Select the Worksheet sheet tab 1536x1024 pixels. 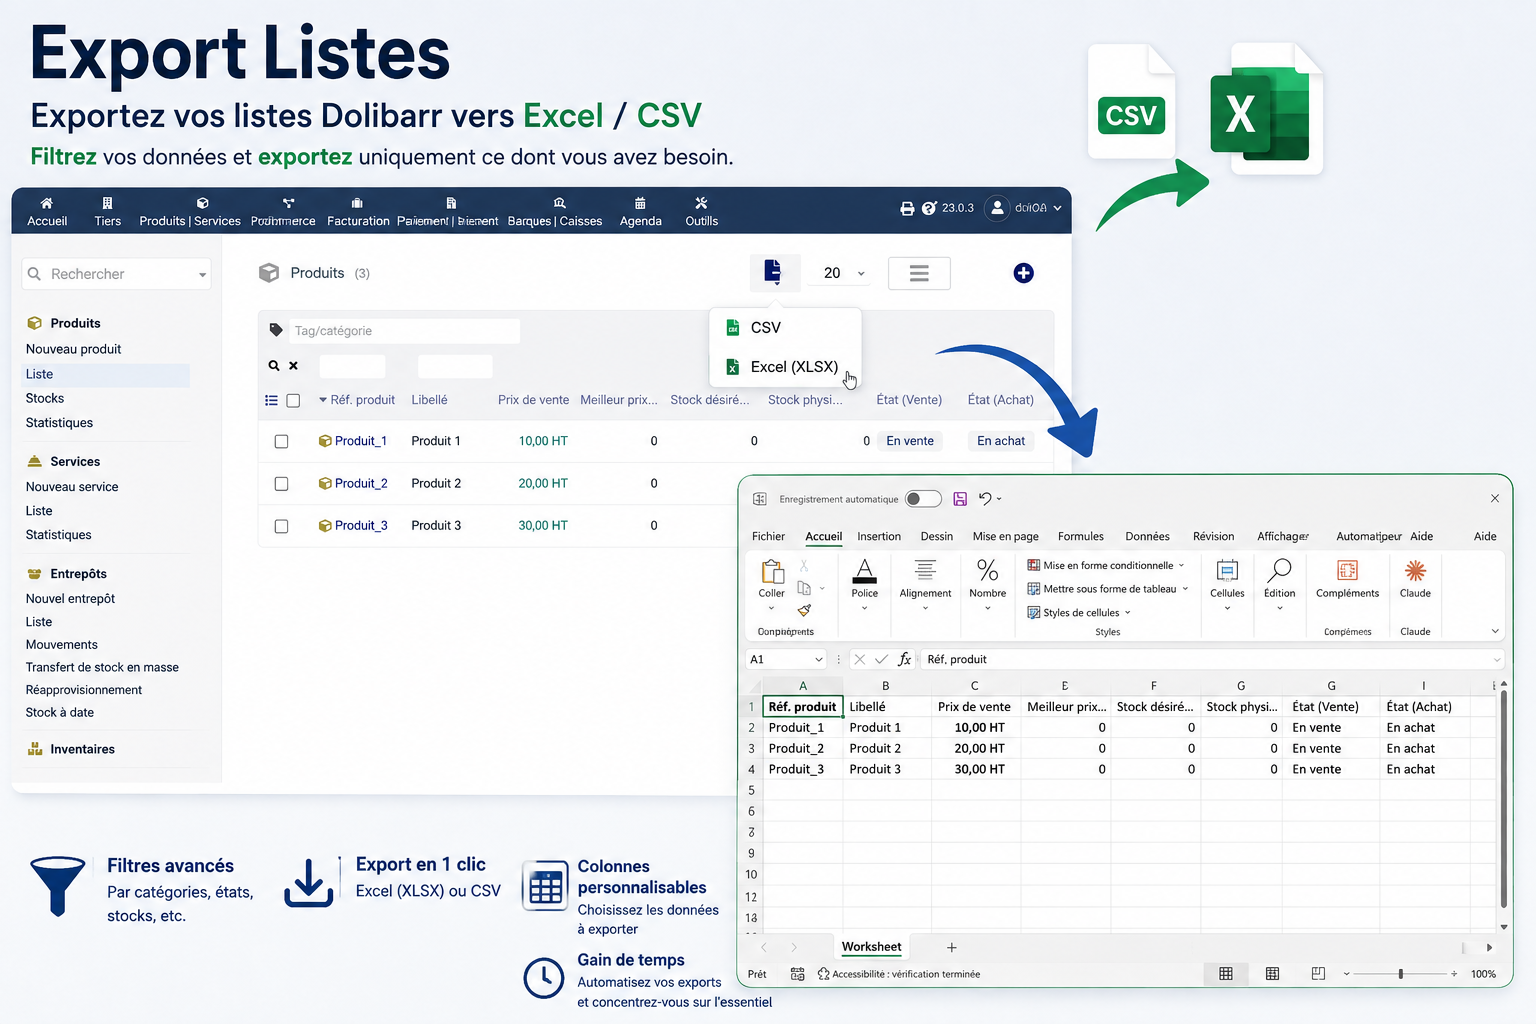pos(871,947)
